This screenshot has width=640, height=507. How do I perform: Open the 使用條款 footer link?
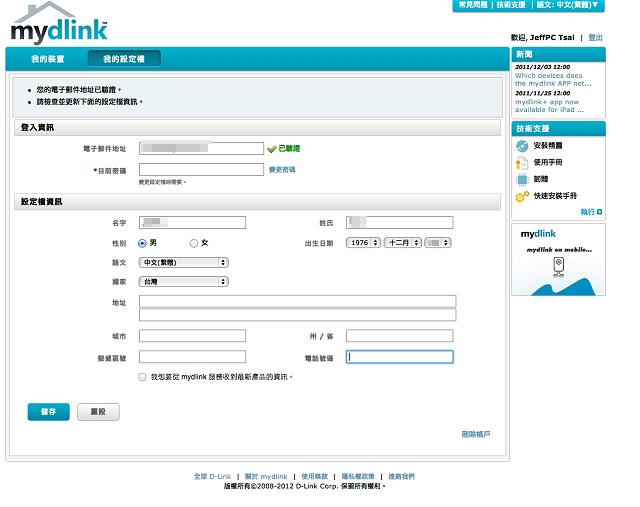315,476
